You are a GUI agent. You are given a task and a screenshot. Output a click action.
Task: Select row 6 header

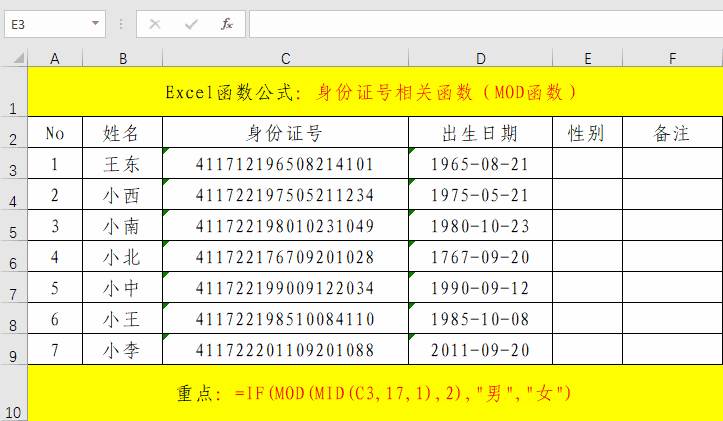point(13,256)
